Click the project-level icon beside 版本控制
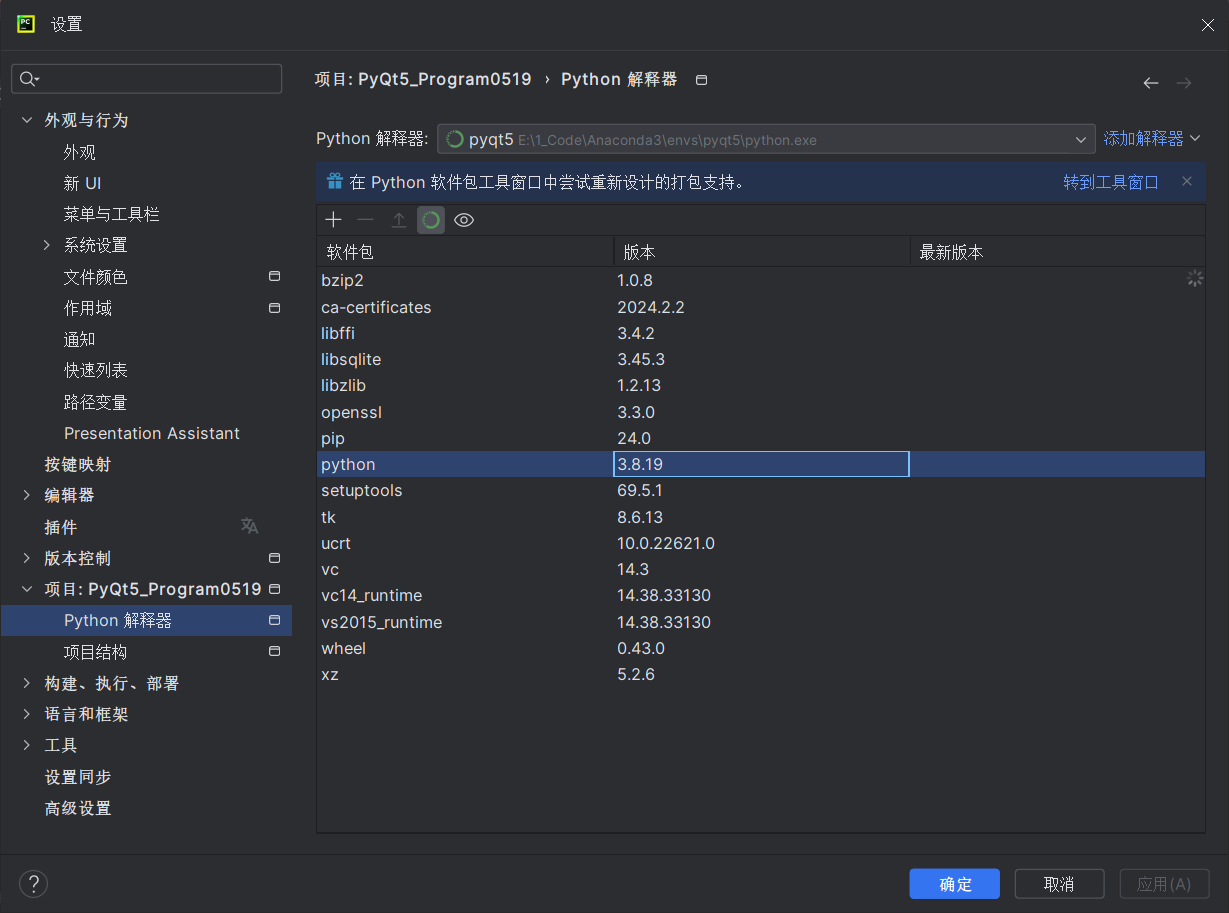Viewport: 1229px width, 913px height. coord(274,558)
